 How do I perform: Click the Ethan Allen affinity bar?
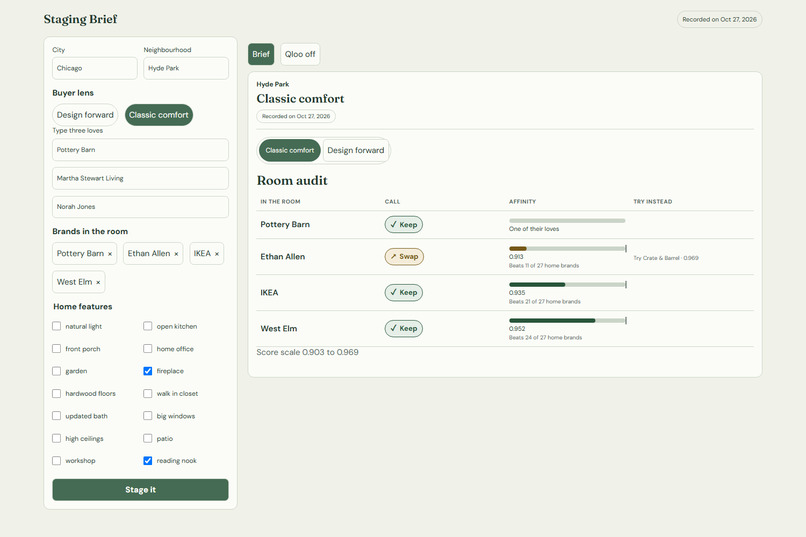click(x=567, y=249)
